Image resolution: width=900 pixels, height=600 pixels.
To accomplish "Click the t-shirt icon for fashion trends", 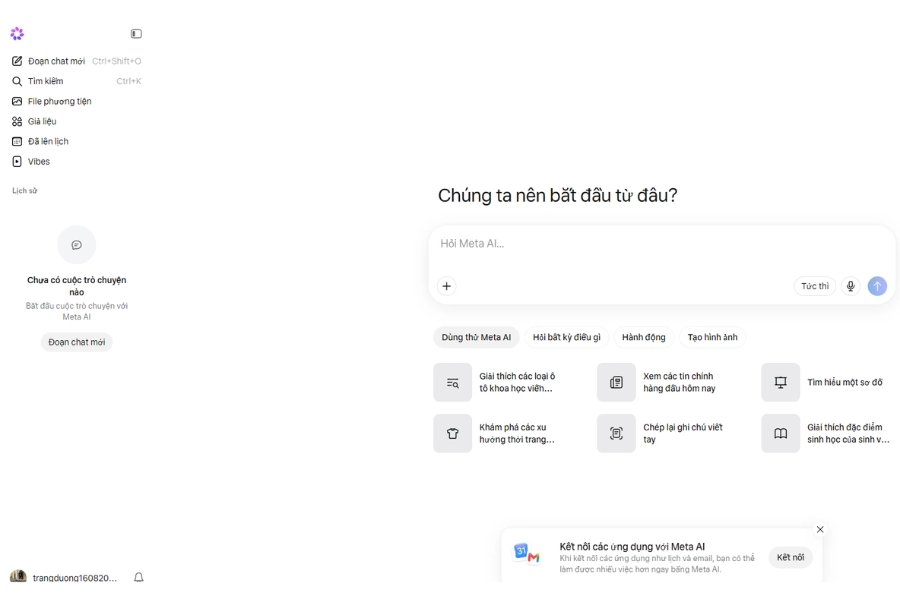I will 452,433.
